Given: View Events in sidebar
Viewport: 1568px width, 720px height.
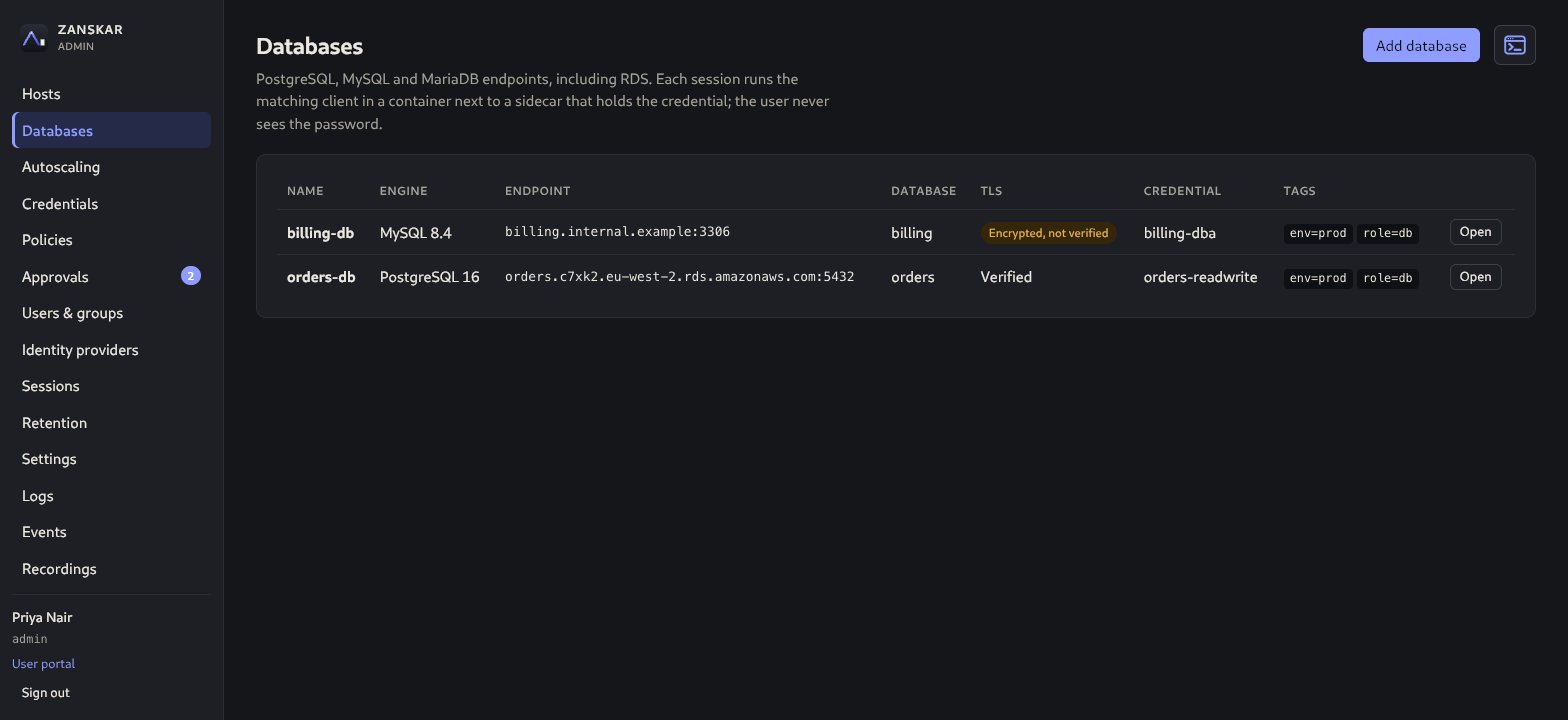Looking at the screenshot, I should tap(111, 532).
